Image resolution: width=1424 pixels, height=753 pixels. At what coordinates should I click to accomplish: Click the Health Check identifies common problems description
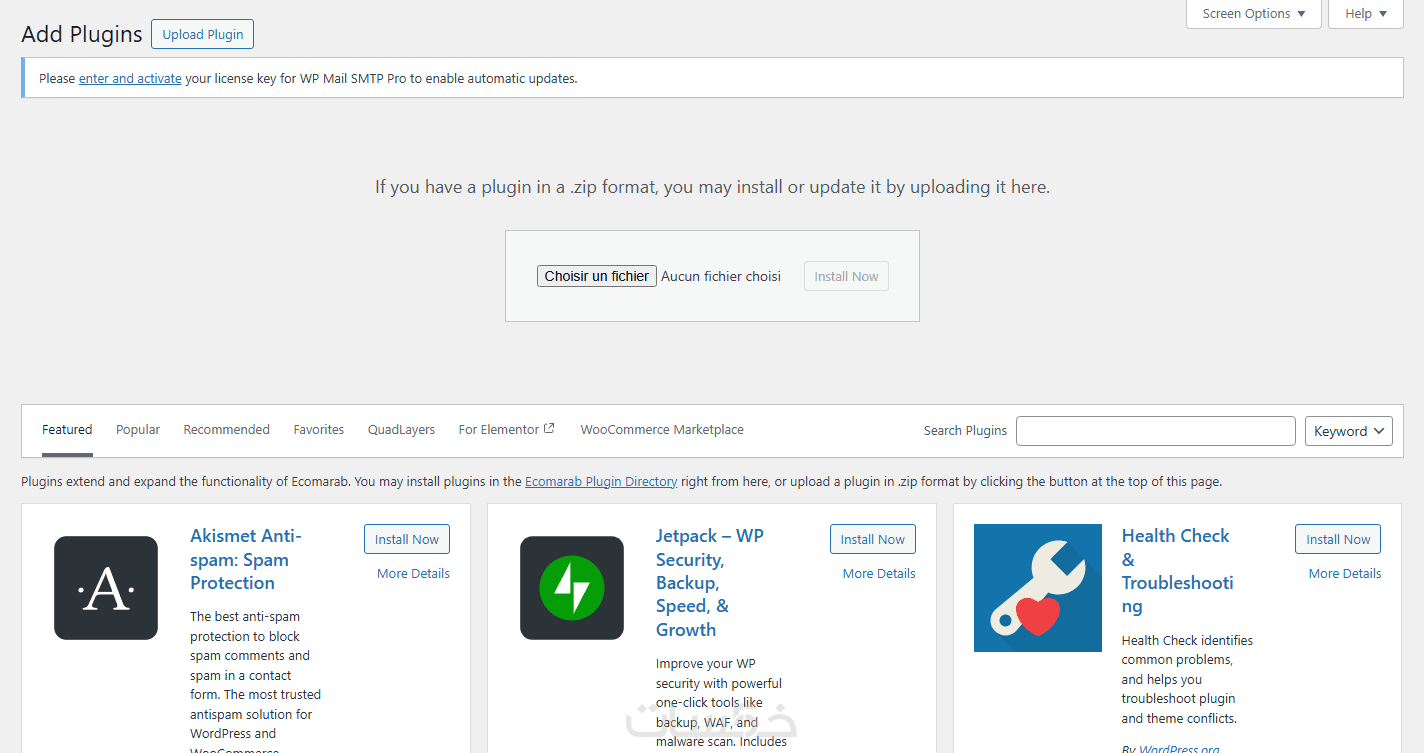point(1187,679)
